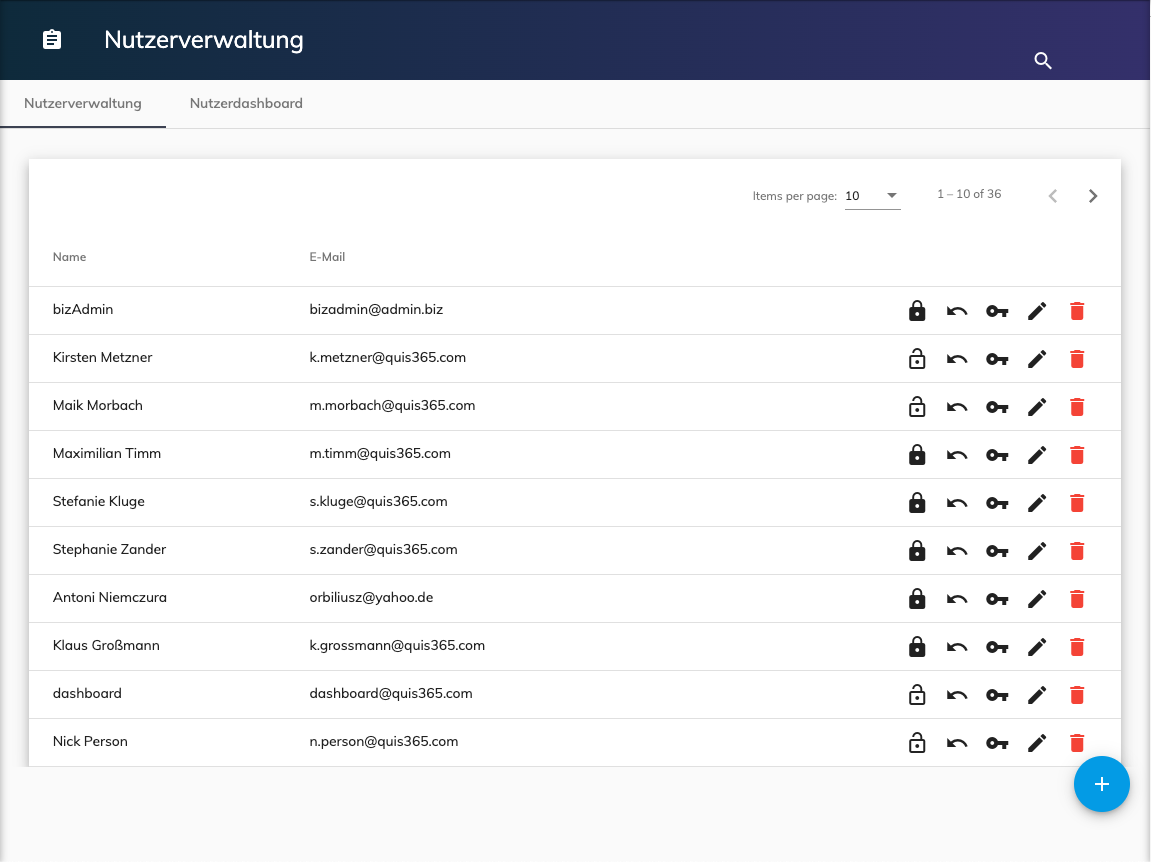This screenshot has height=862, width=1151.
Task: Select email n.person@quis365.com
Action: pyautogui.click(x=384, y=742)
